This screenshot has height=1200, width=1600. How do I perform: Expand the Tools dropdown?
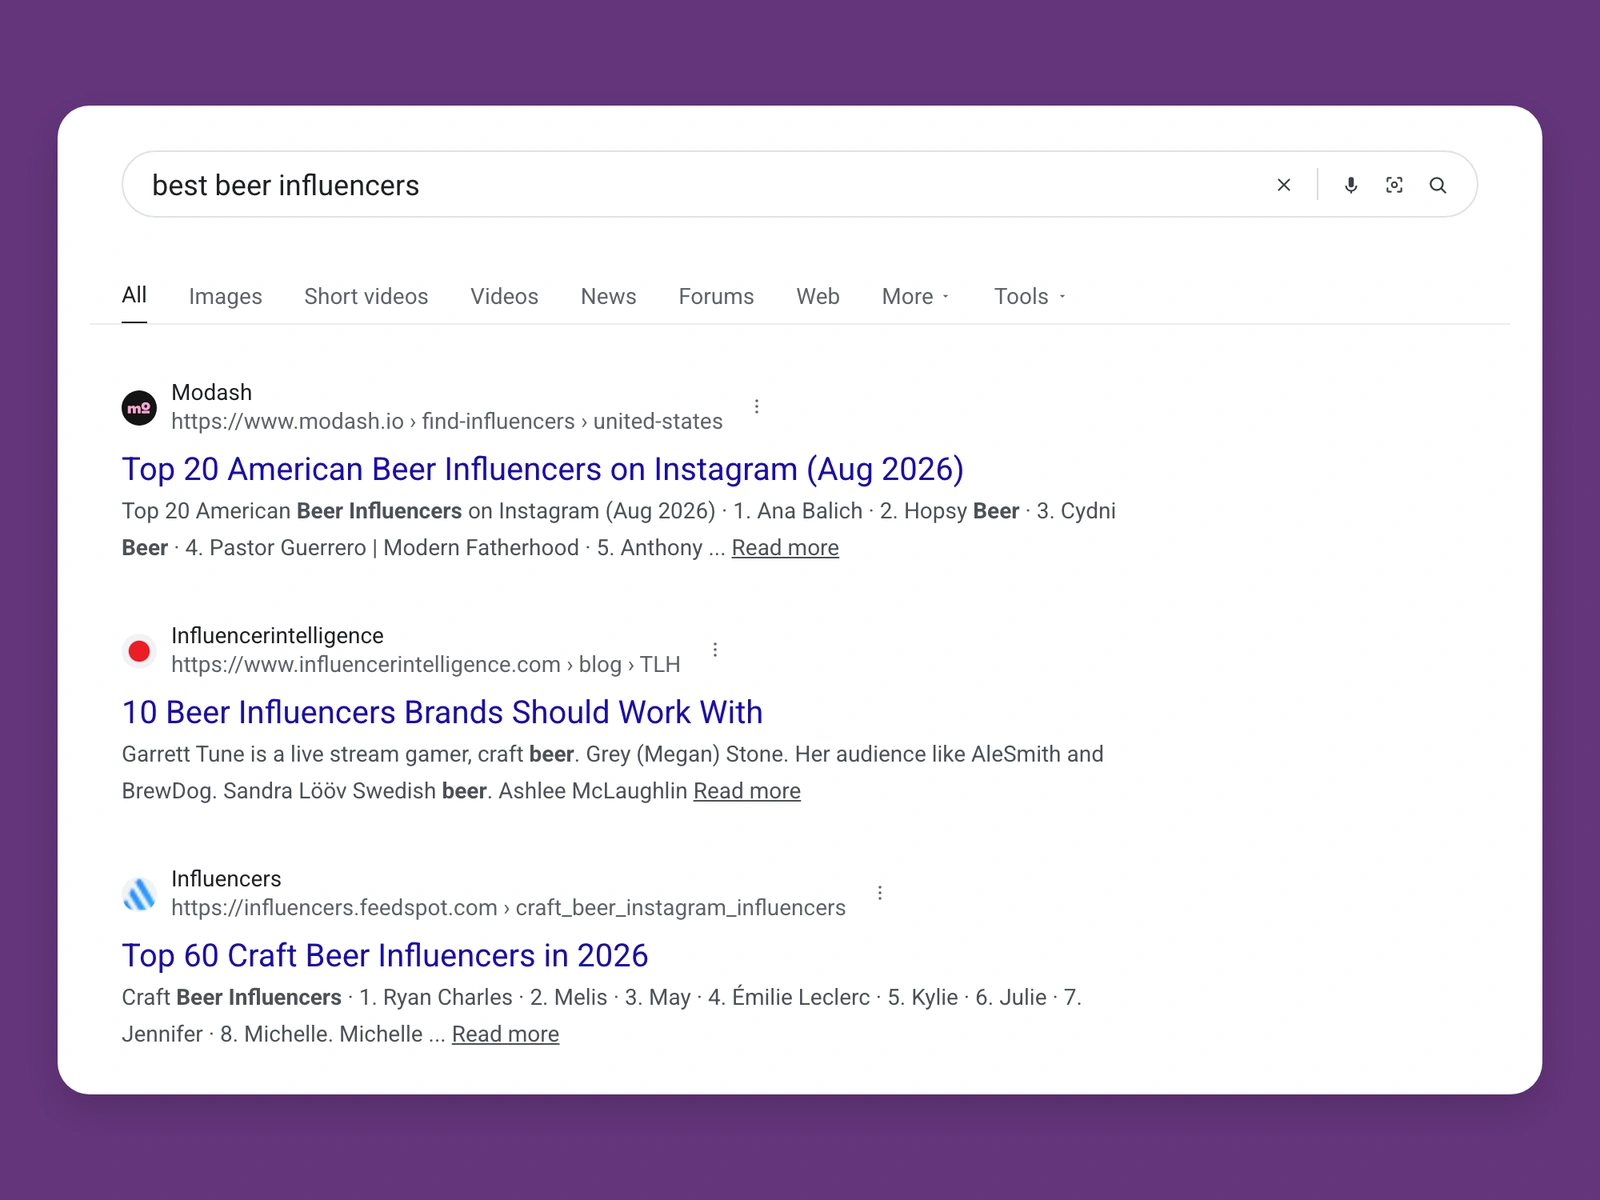1030,296
